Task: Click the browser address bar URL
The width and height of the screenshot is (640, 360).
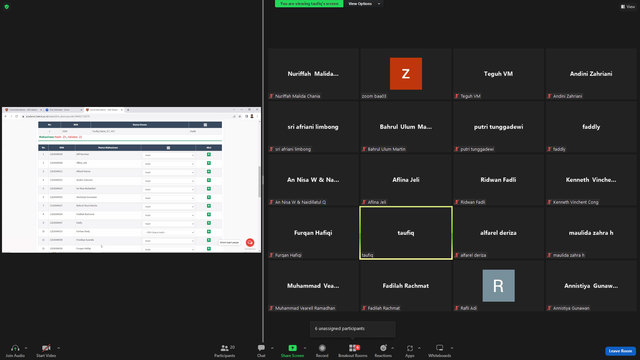Action: click(x=57, y=116)
